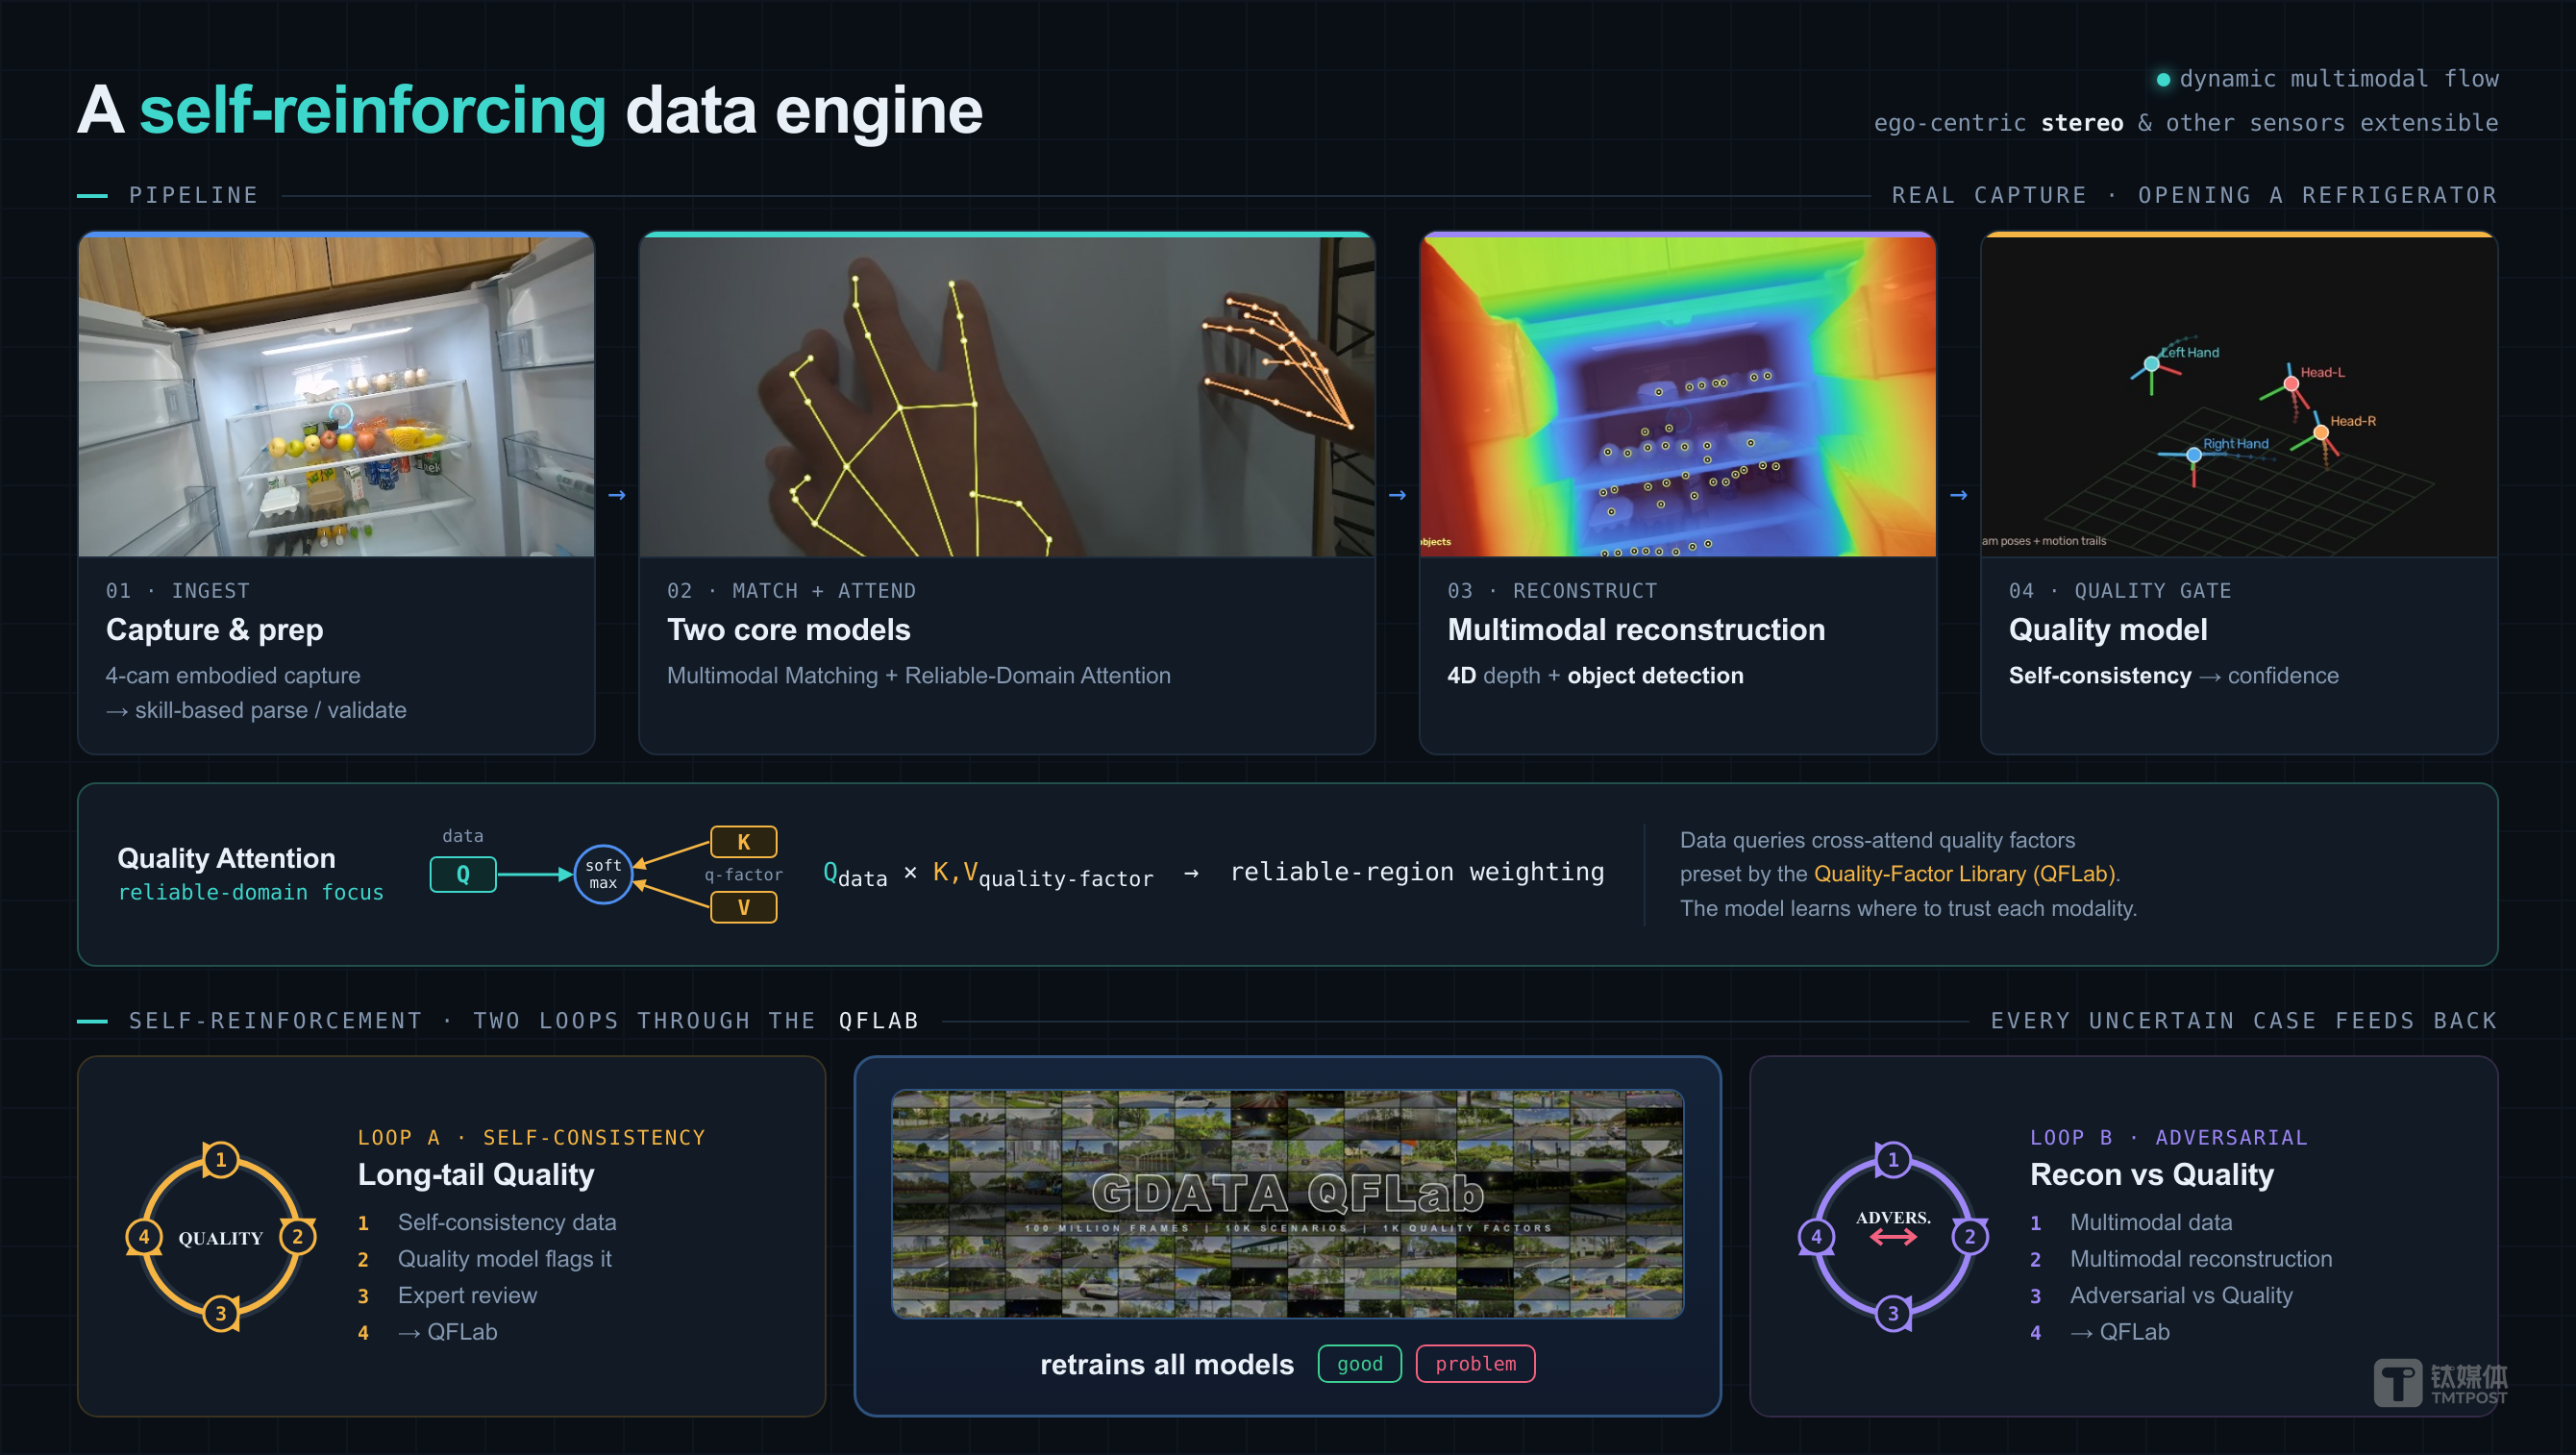
Task: Open the 3D pose trails image
Action: coord(2239,396)
